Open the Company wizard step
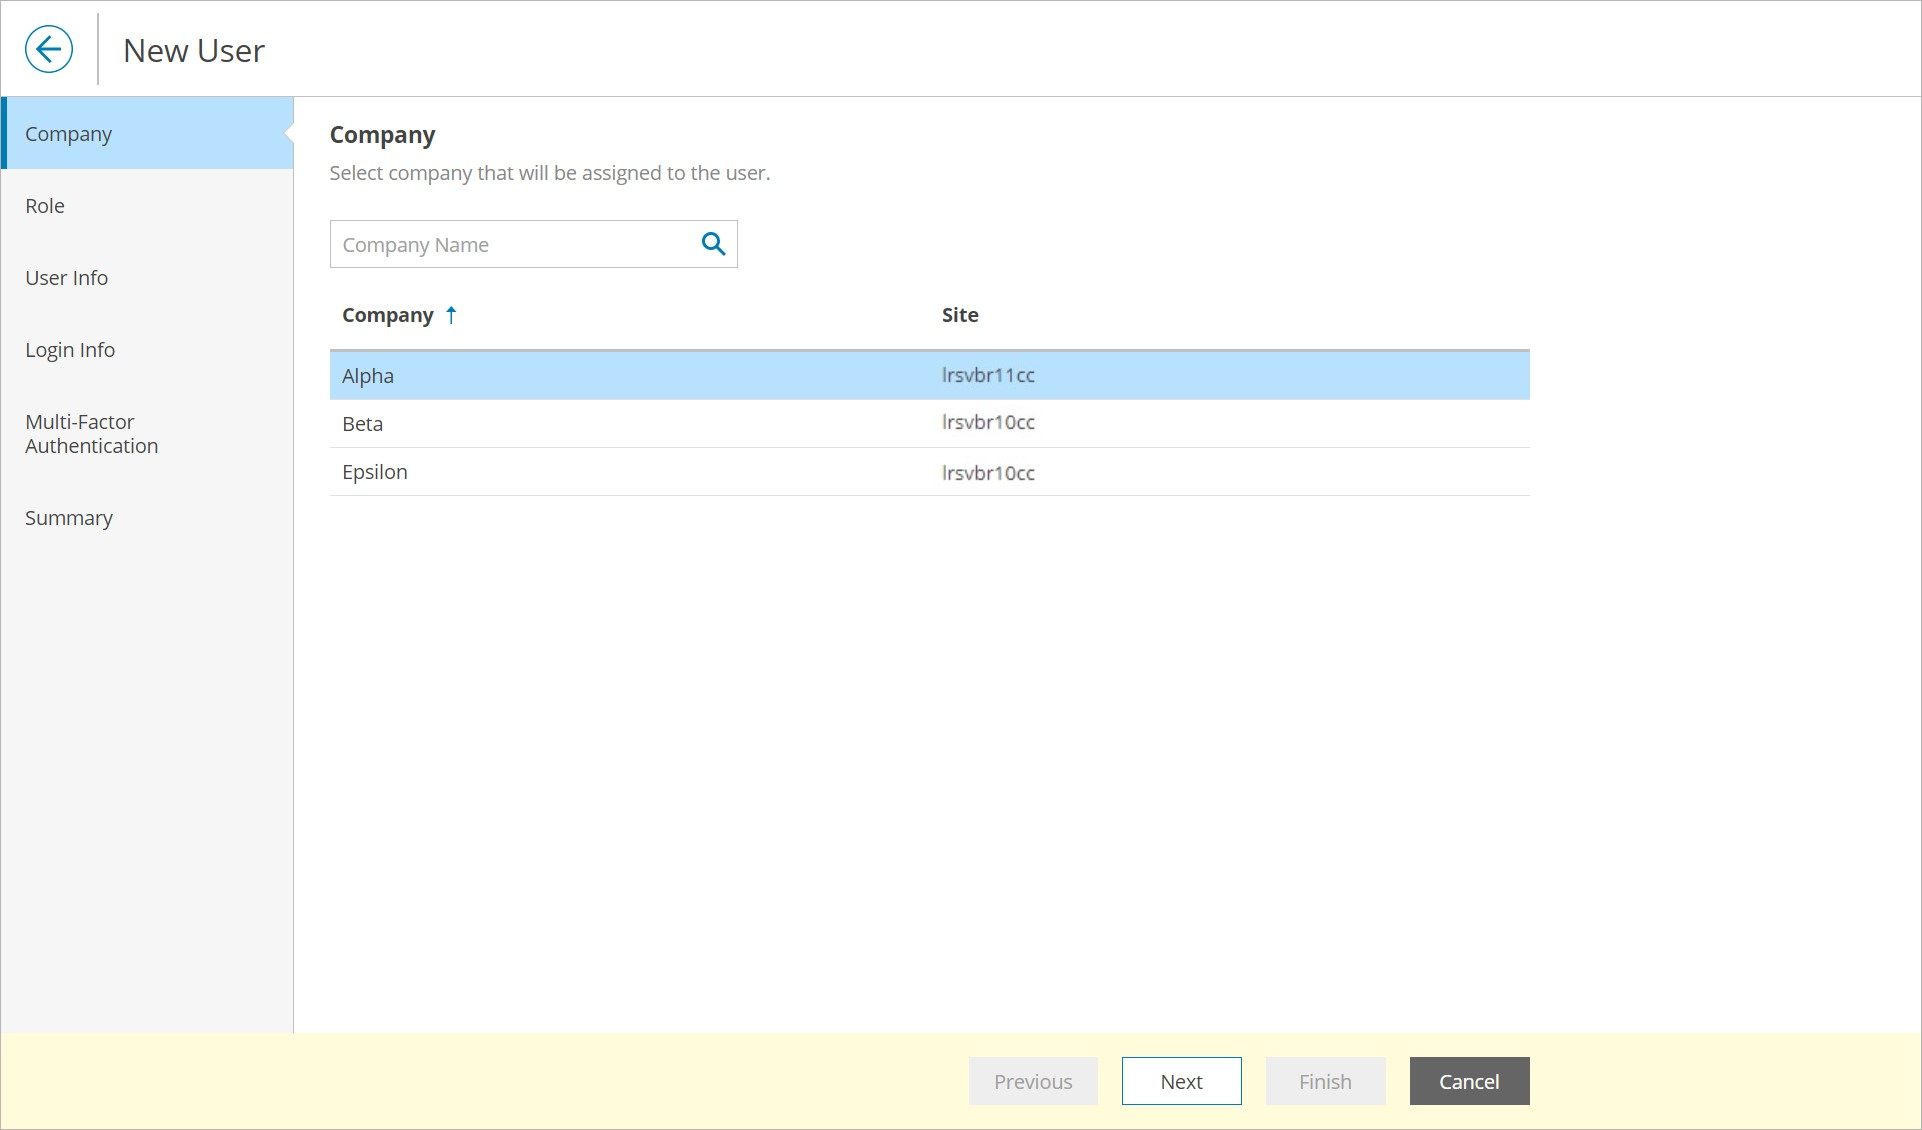Image resolution: width=1922 pixels, height=1130 pixels. tap(68, 134)
